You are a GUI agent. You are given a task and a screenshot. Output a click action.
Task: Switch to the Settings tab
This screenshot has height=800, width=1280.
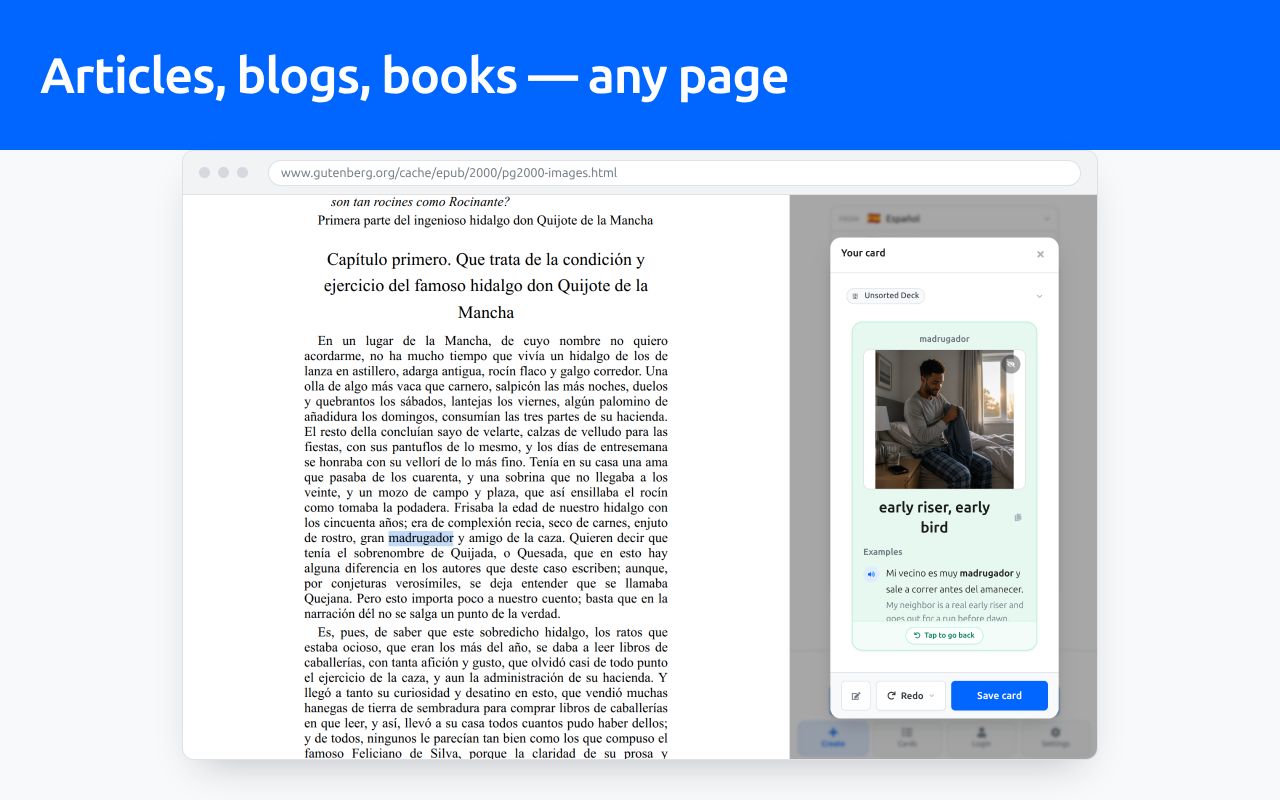pos(1055,738)
